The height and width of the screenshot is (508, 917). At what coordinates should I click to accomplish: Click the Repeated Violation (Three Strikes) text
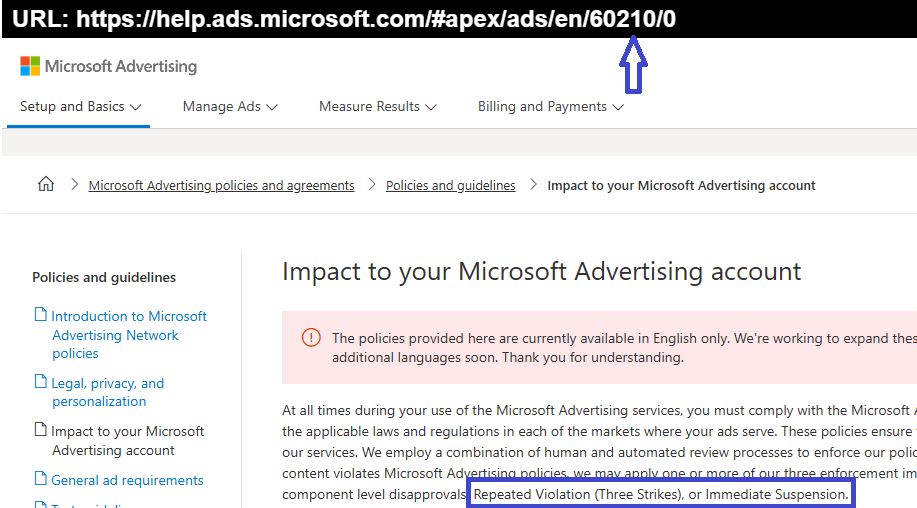(578, 495)
